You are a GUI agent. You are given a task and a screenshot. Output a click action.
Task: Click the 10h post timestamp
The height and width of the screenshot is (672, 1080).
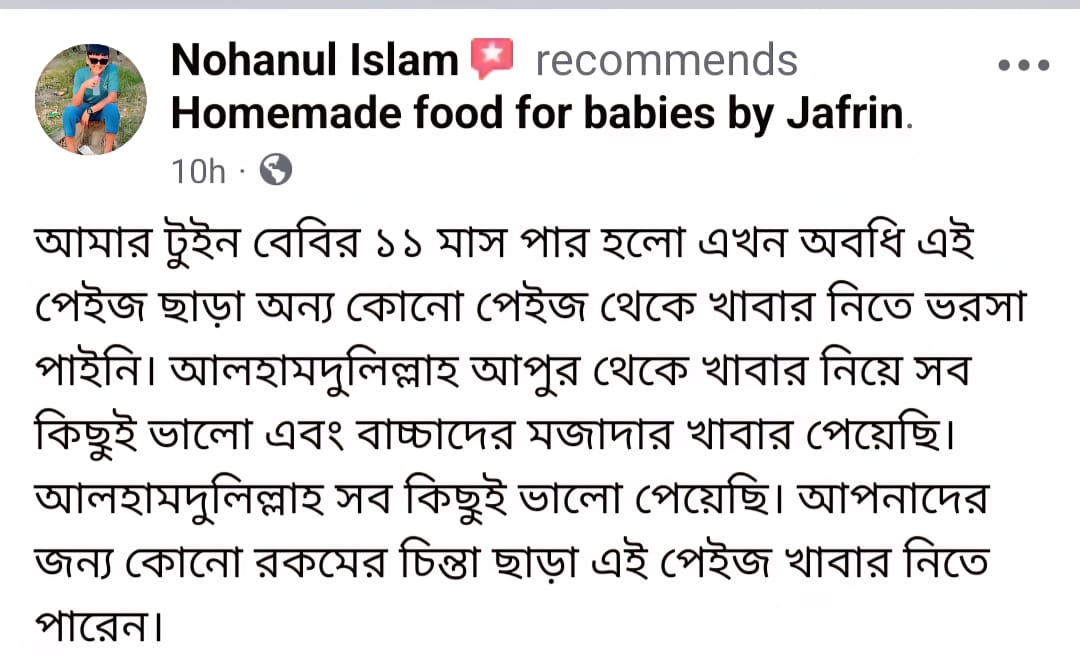(199, 172)
